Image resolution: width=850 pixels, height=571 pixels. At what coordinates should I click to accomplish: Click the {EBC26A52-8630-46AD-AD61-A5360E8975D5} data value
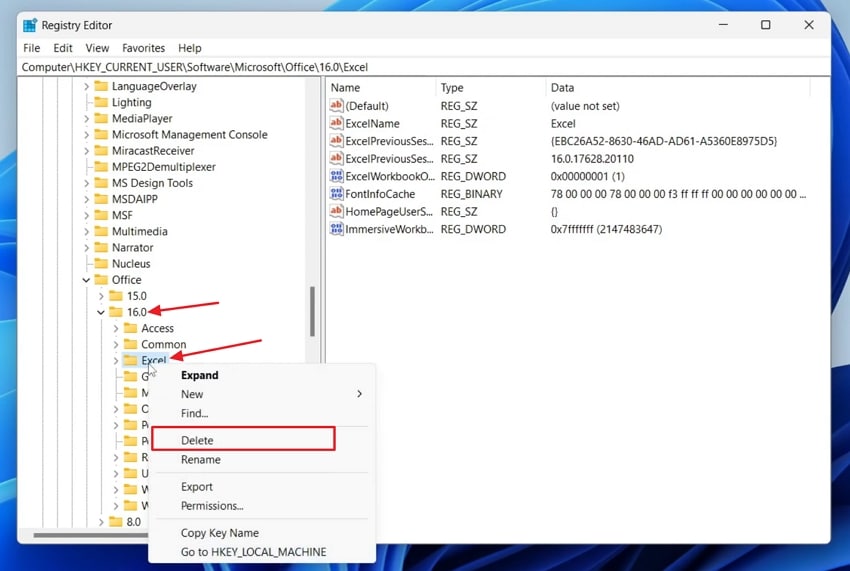[x=664, y=141]
